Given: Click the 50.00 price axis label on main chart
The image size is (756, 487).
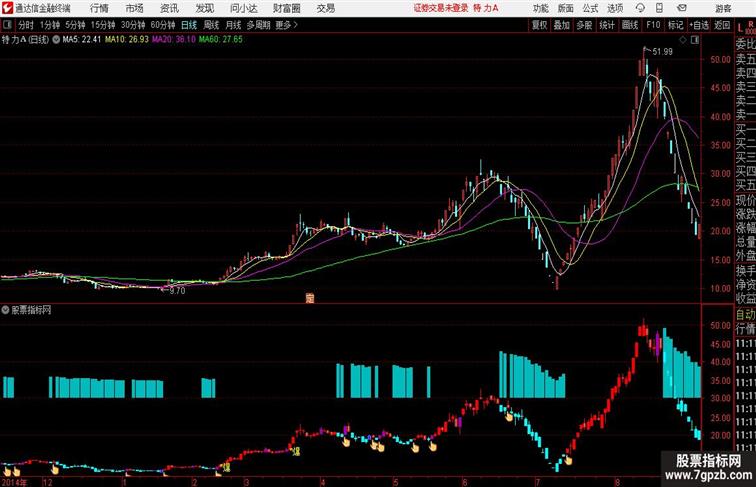Looking at the screenshot, I should [x=720, y=60].
